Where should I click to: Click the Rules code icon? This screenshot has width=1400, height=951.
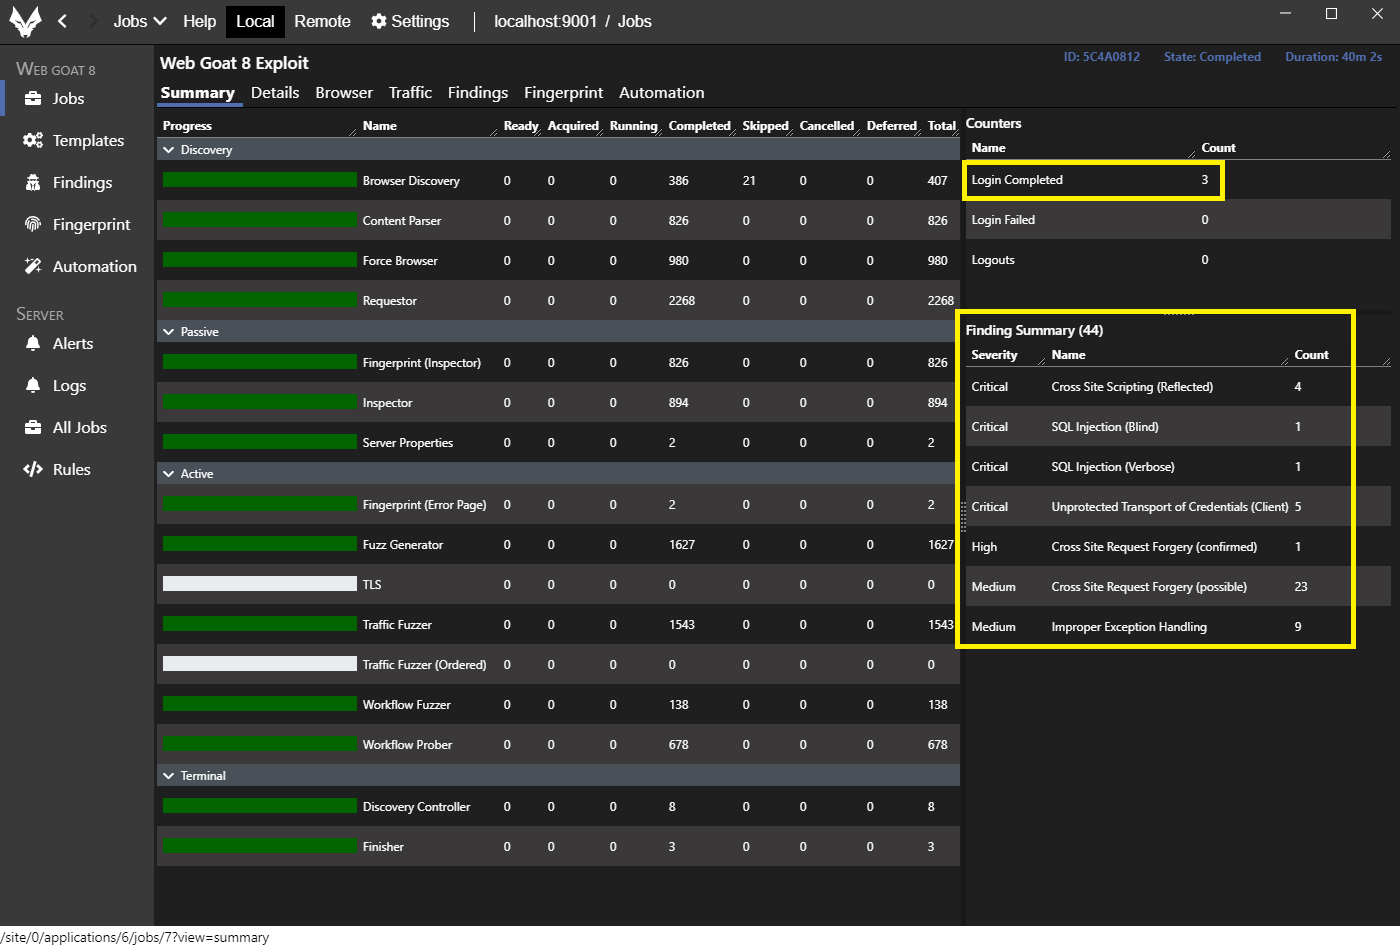pos(33,469)
